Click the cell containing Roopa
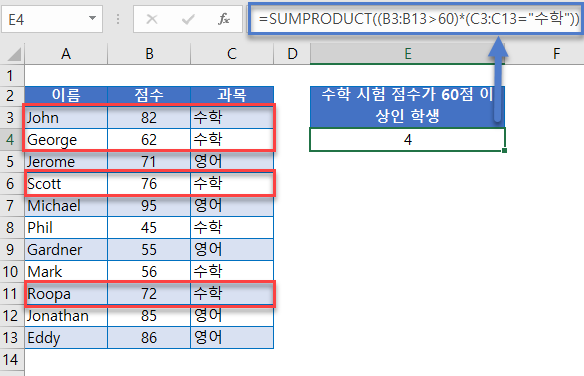The width and height of the screenshot is (584, 376). 66,294
